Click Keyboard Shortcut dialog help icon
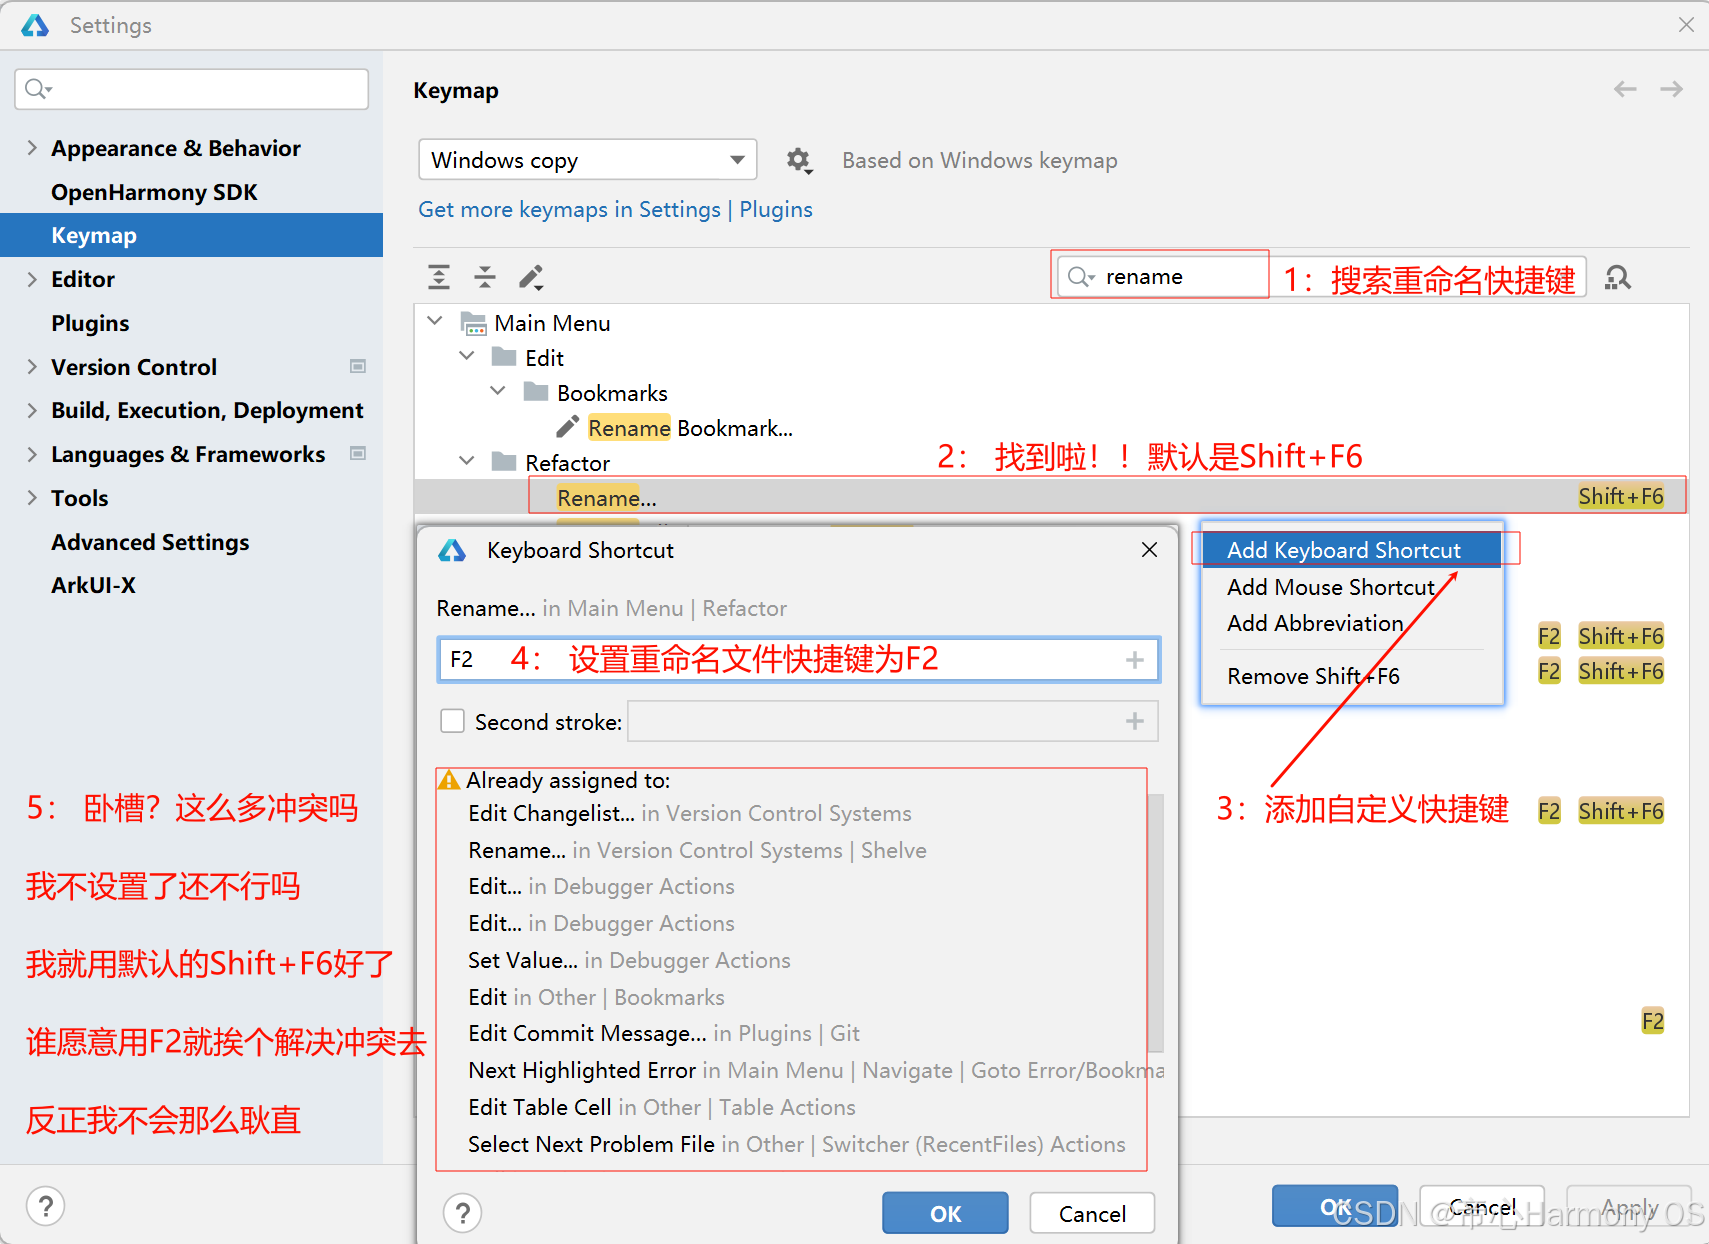 pyautogui.click(x=463, y=1213)
